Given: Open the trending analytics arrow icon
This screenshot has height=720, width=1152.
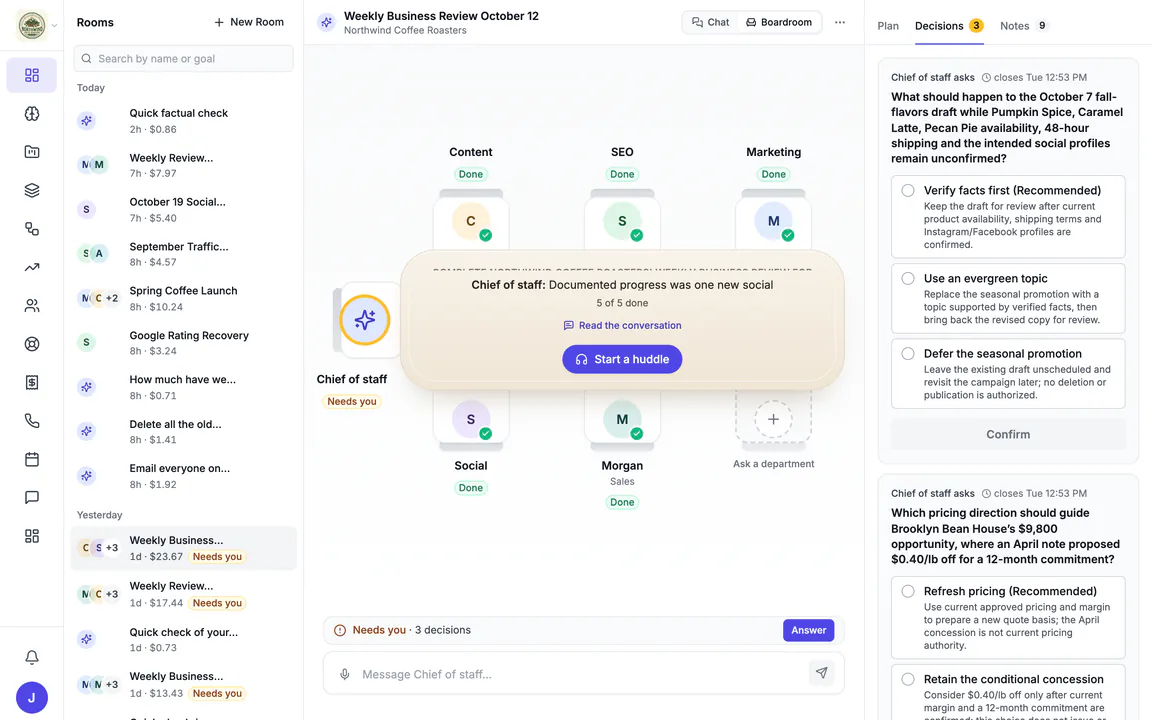Looking at the screenshot, I should tap(32, 267).
